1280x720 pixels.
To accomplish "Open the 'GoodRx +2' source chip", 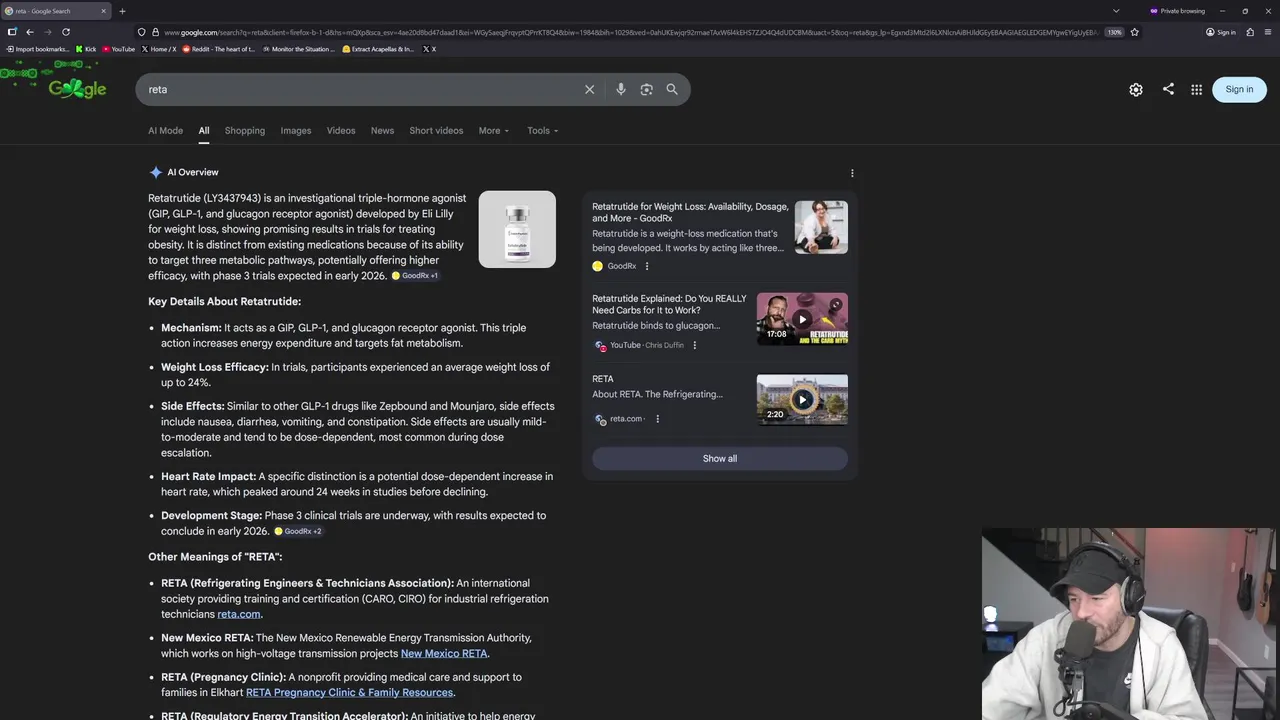I will tap(298, 531).
